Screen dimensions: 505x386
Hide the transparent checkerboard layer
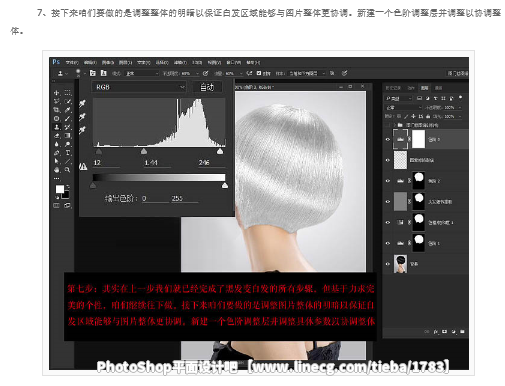[388, 160]
